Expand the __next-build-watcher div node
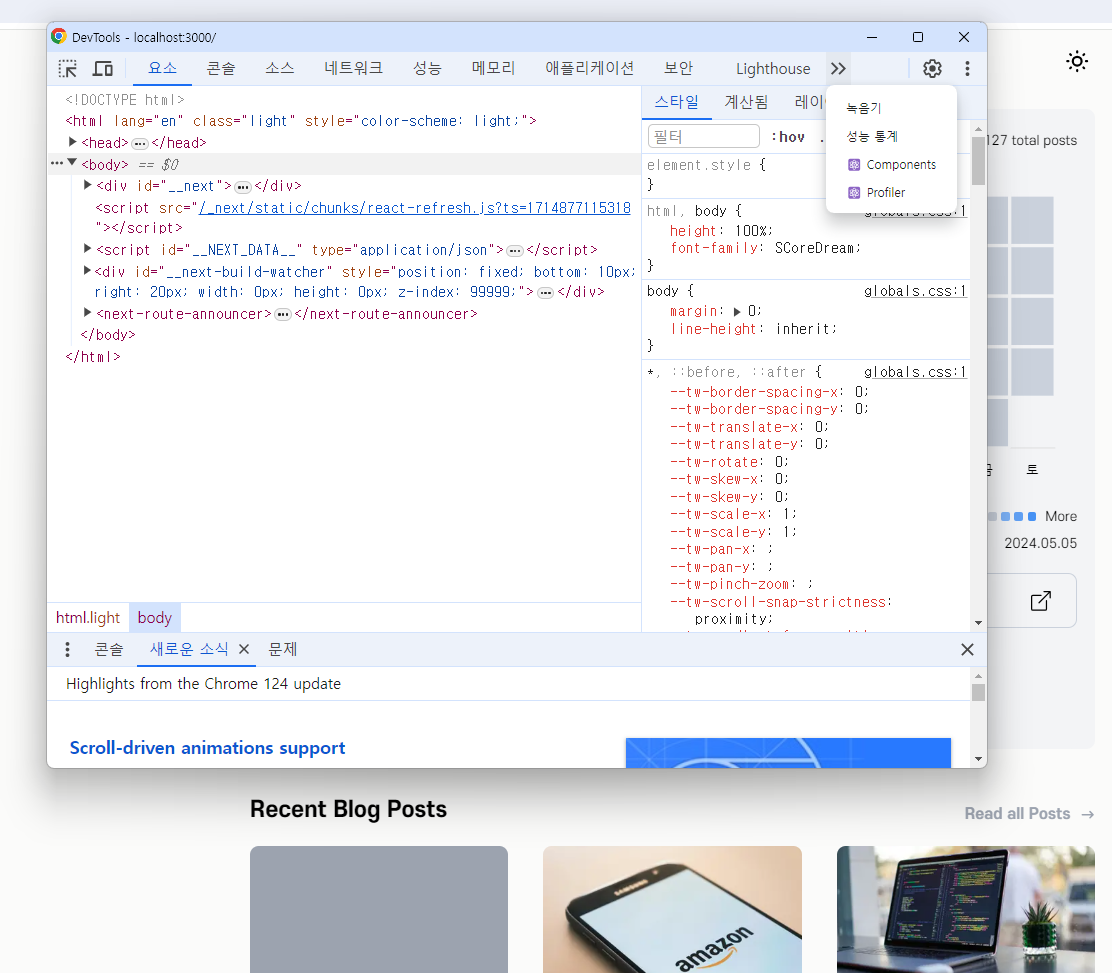This screenshot has height=973, width=1112. (x=87, y=271)
